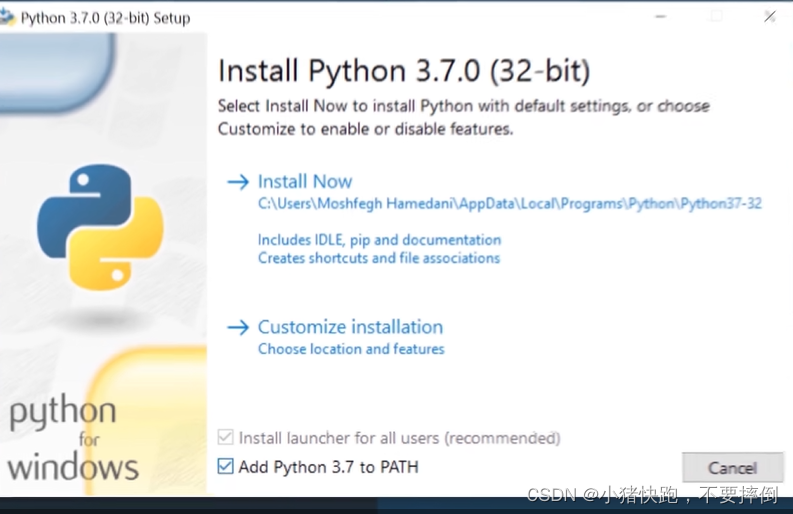Image resolution: width=793 pixels, height=514 pixels.
Task: Choose Customize installation
Action: (350, 327)
